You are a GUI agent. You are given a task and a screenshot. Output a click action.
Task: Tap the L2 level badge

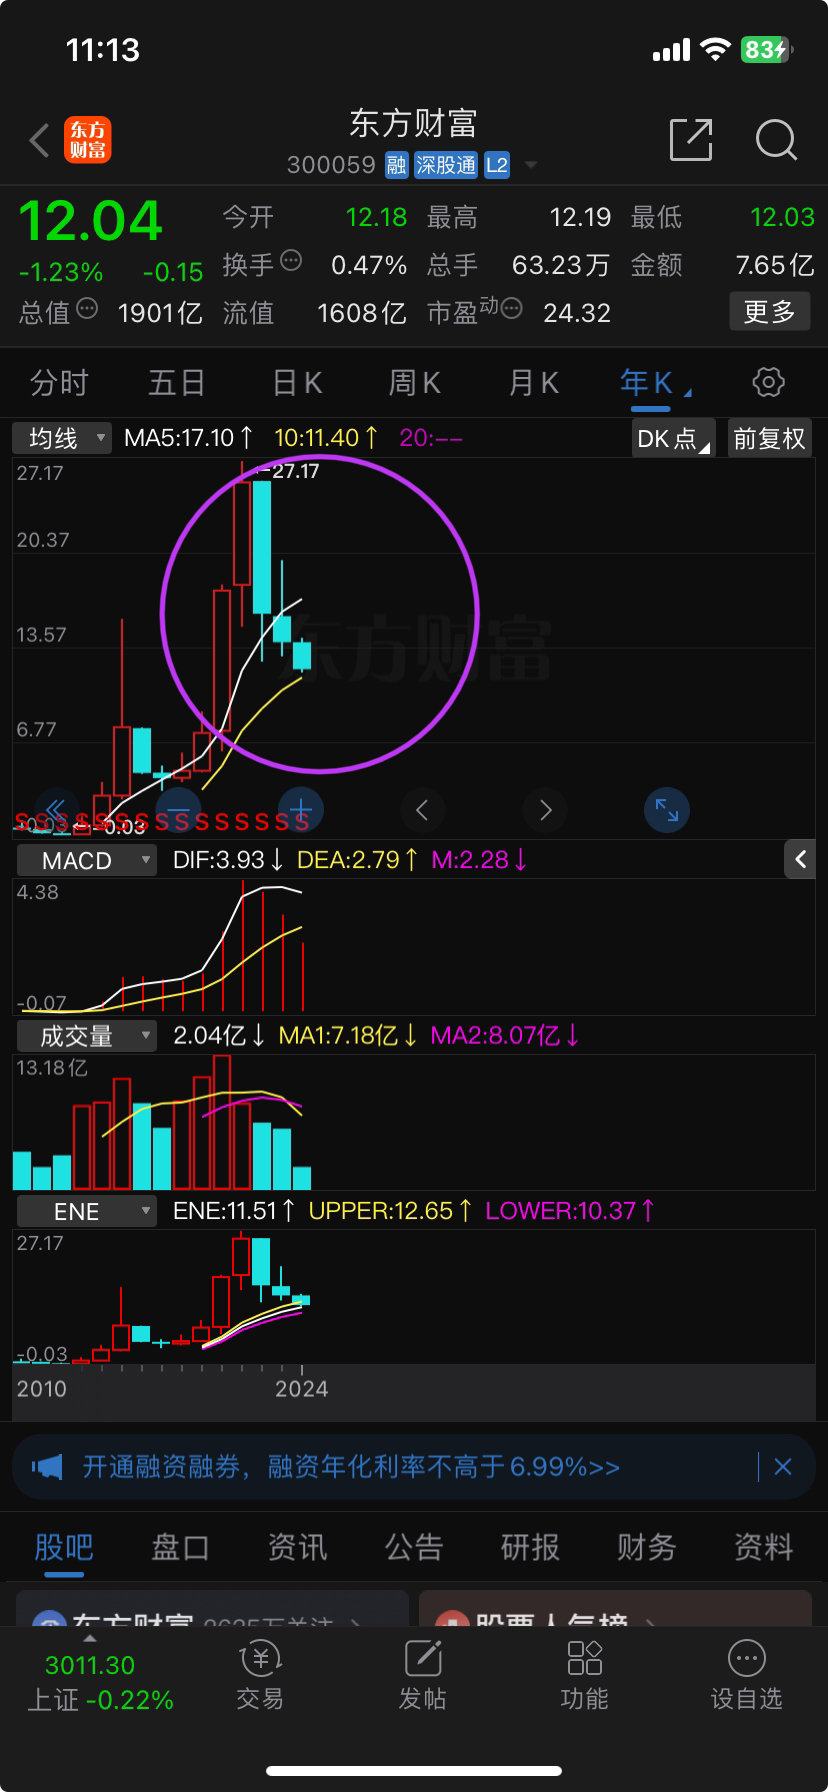[497, 165]
